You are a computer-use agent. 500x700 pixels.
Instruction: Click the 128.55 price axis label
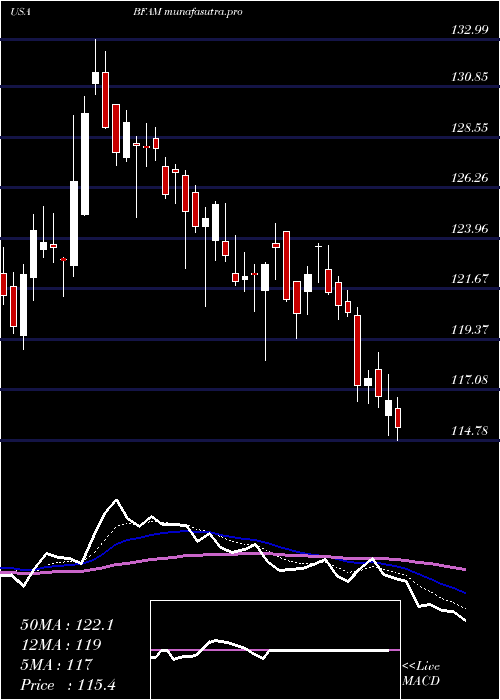[x=470, y=128]
